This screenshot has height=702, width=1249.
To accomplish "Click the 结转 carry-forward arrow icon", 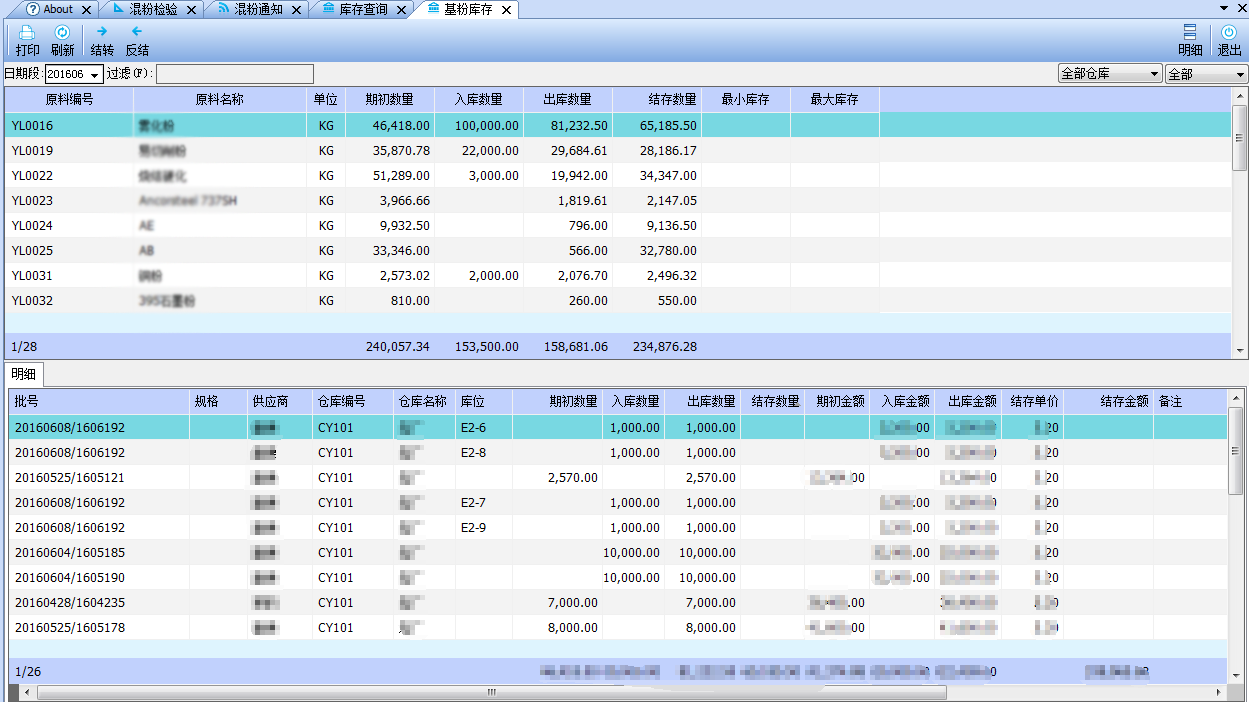I will click(102, 32).
